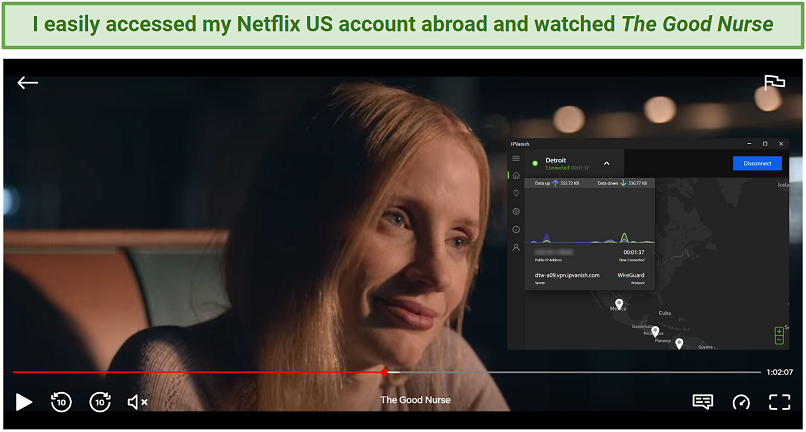Select the Mexico server pin
This screenshot has width=806, height=432.
pos(619,304)
